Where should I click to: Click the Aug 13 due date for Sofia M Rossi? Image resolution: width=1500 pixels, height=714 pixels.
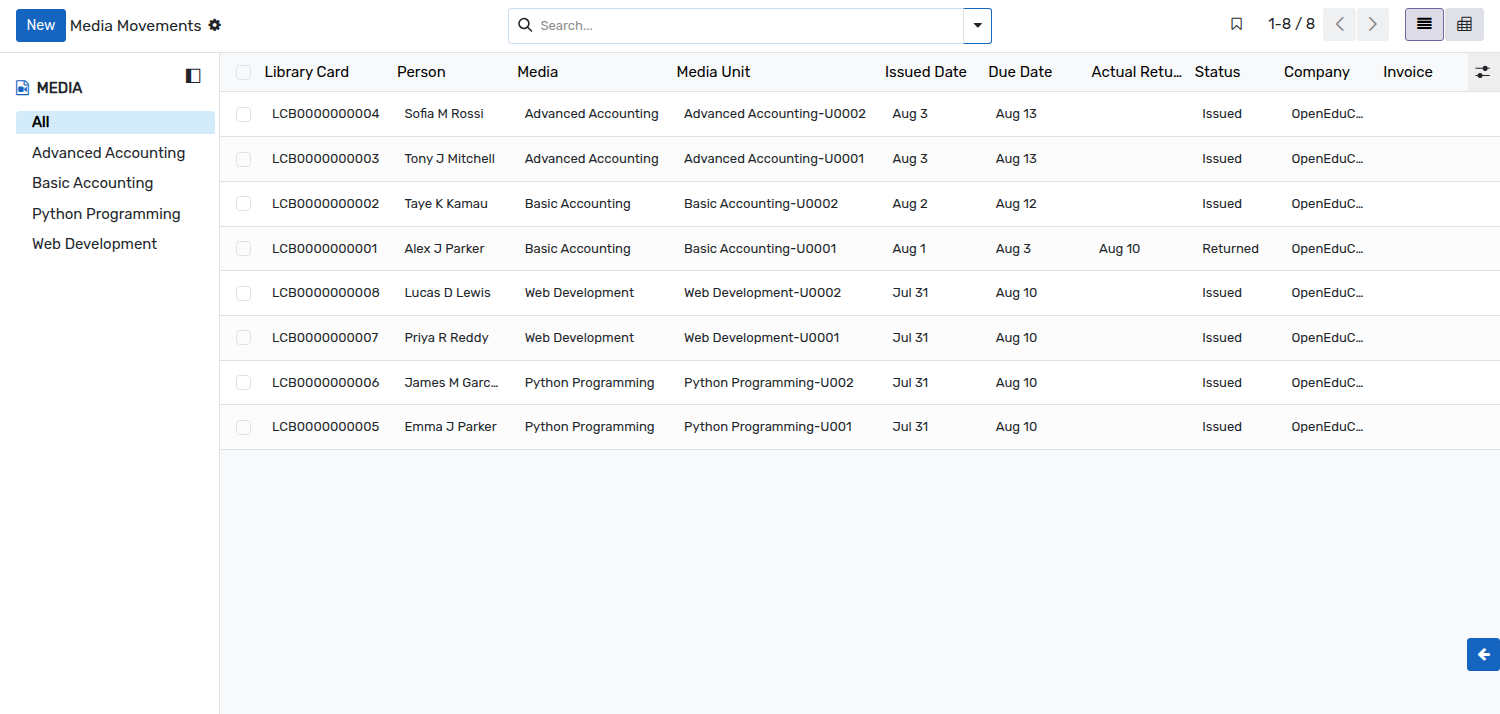click(1016, 114)
